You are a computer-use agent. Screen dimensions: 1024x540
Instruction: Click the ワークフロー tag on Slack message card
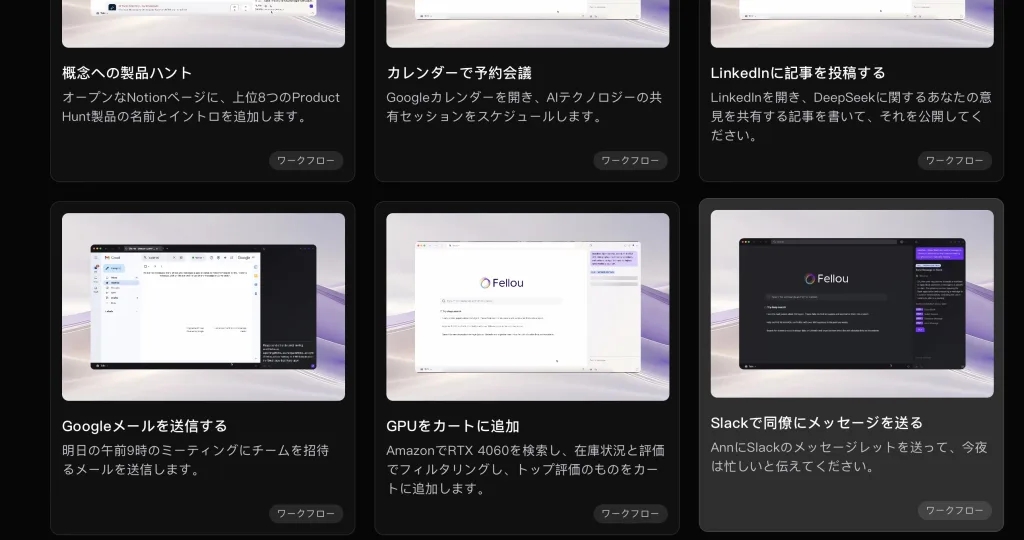955,511
